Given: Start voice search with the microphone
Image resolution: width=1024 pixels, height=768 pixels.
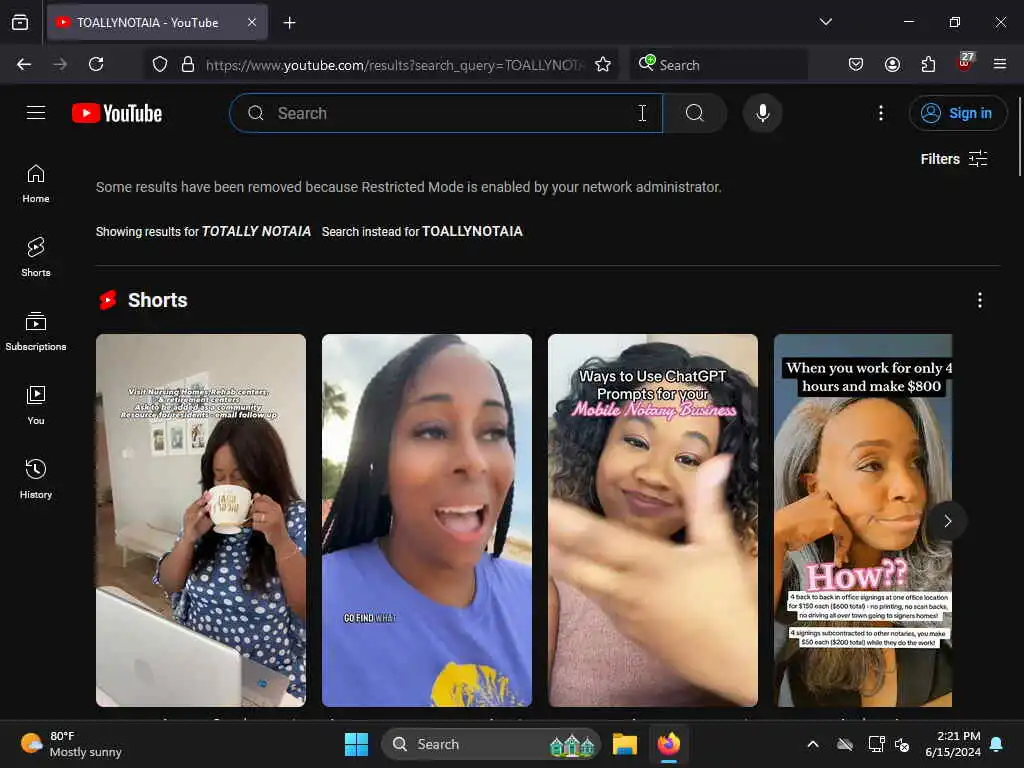Looking at the screenshot, I should pyautogui.click(x=762, y=113).
